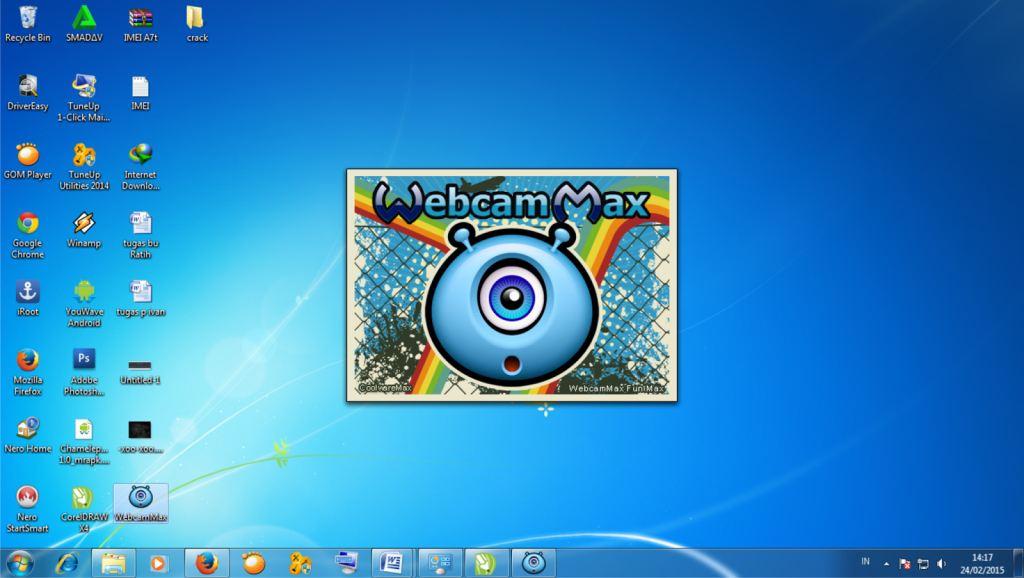This screenshot has width=1024, height=578.
Task: Open the network tray icon
Action: pyautogui.click(x=923, y=564)
